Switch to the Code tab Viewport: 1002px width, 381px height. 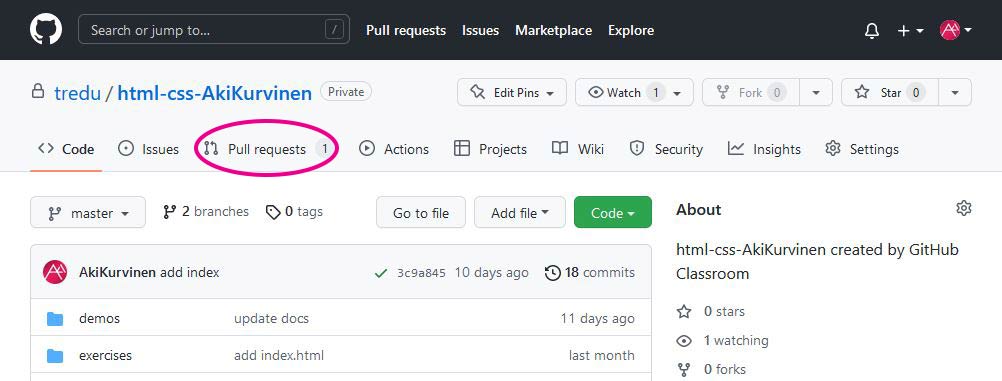pos(66,149)
